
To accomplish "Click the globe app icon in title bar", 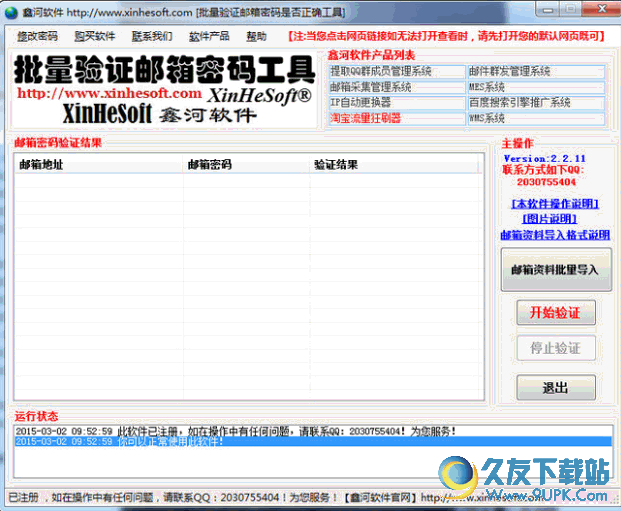I will pos(11,12).
